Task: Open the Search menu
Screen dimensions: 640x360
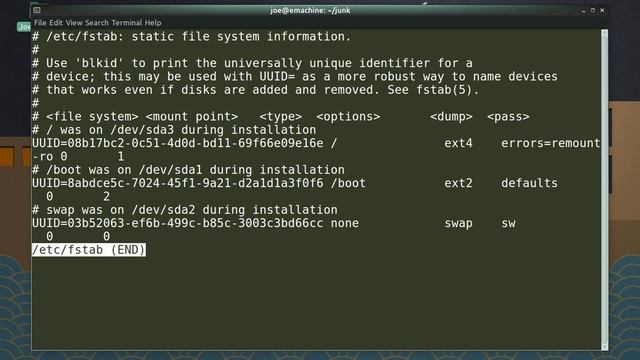Action: (x=97, y=22)
